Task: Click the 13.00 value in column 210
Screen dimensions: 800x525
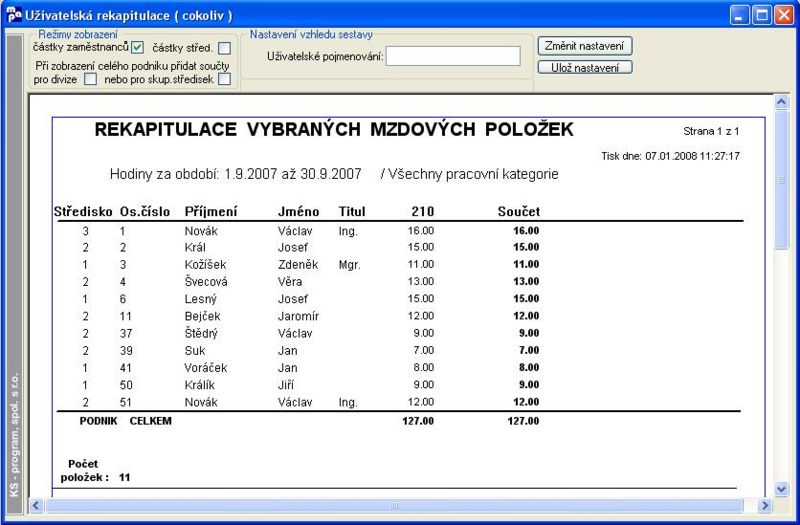Action: click(421, 281)
